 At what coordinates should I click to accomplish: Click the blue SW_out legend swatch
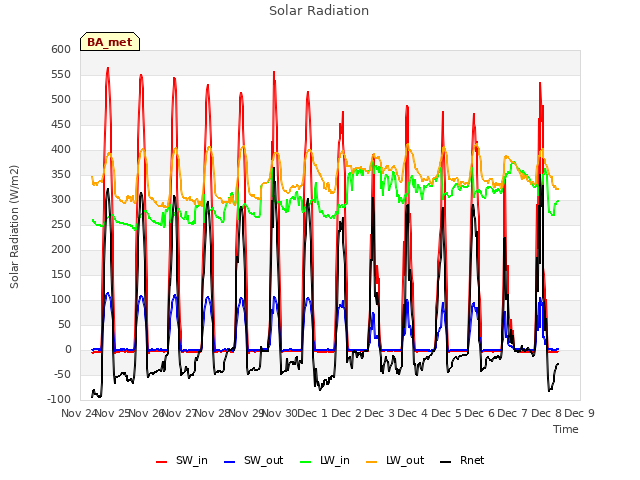tap(230, 462)
